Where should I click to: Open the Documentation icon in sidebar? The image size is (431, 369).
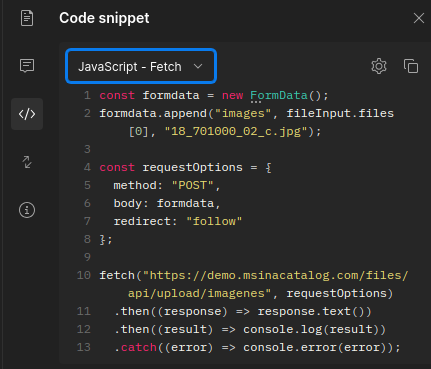pos(27,18)
